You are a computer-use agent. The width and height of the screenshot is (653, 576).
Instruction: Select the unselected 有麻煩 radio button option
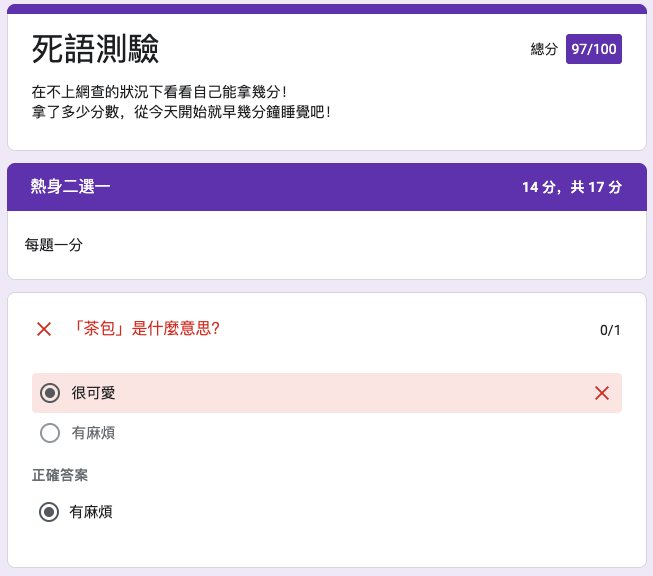click(x=50, y=433)
